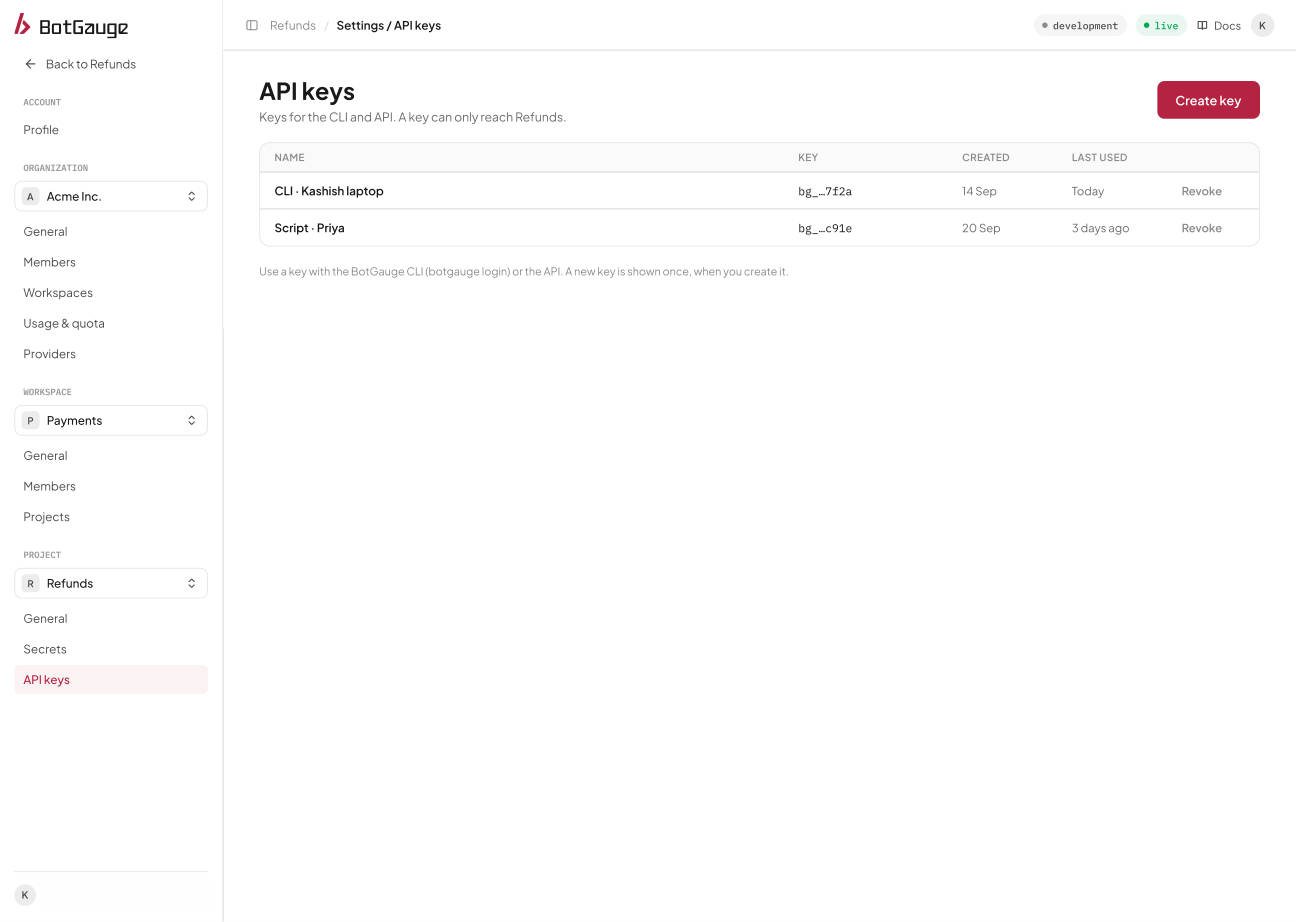Click the '3 days ago' last used cell
1296x922 pixels.
coord(1100,228)
